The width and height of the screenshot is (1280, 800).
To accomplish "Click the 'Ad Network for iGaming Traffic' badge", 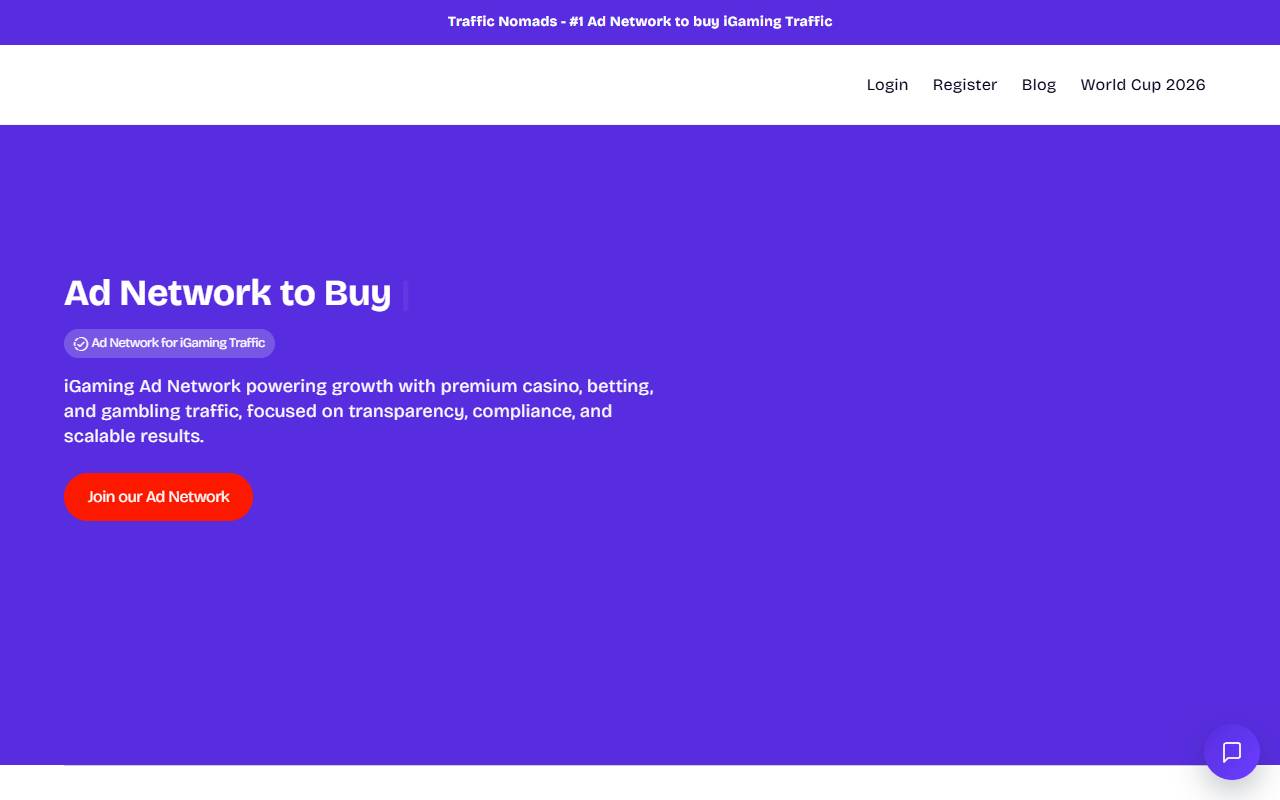I will 169,343.
